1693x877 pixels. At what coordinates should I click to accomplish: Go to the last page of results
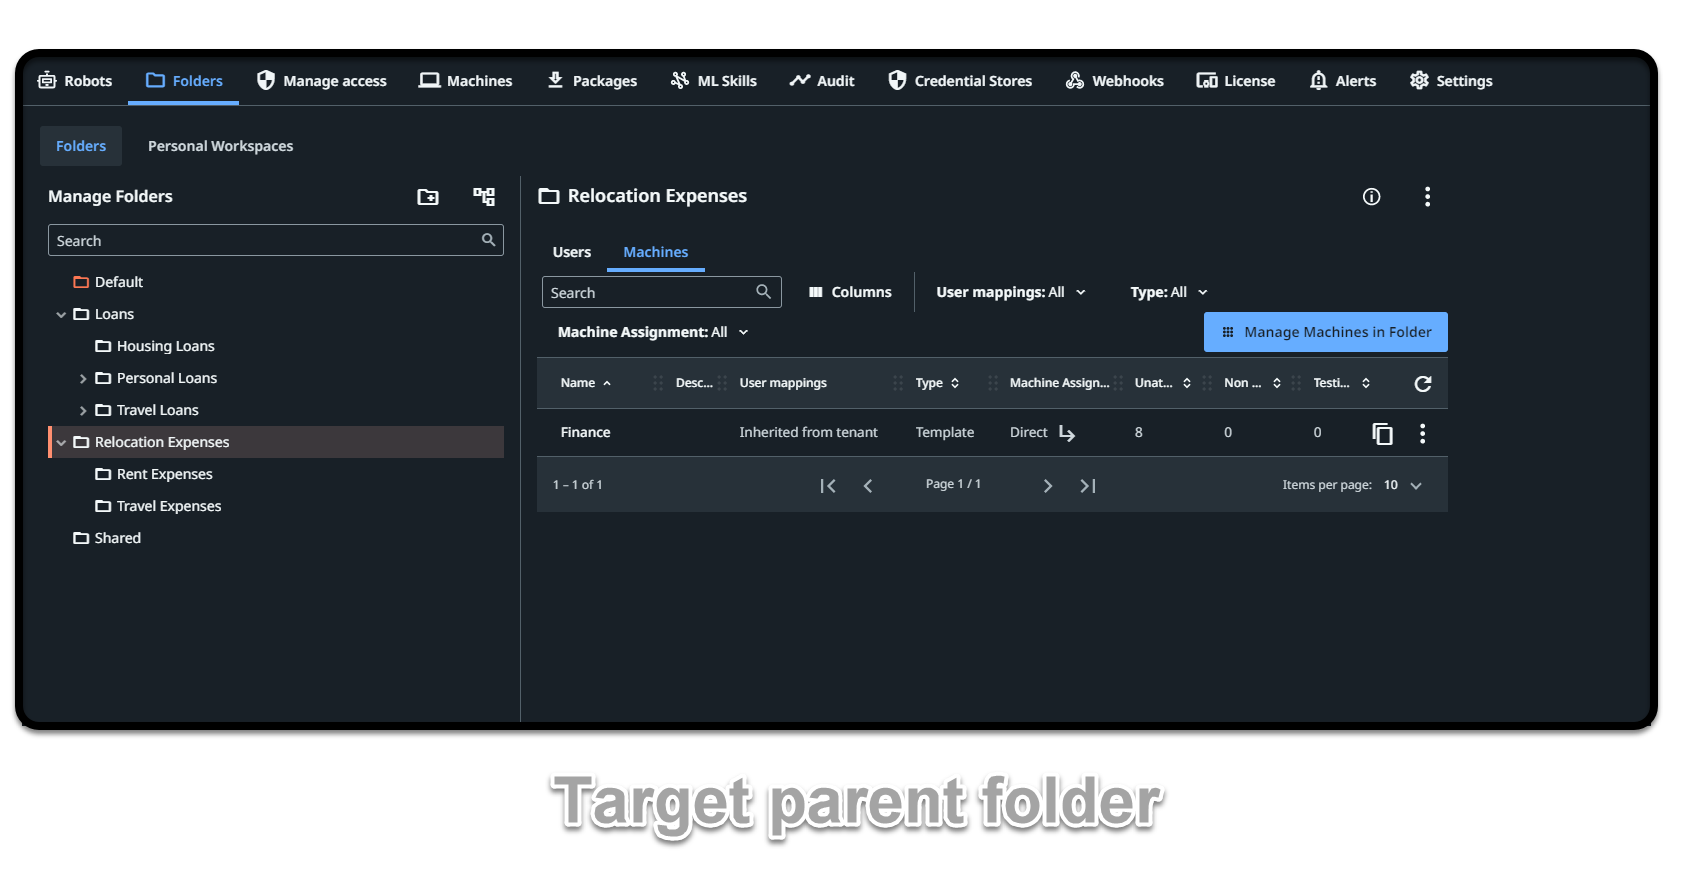point(1088,486)
